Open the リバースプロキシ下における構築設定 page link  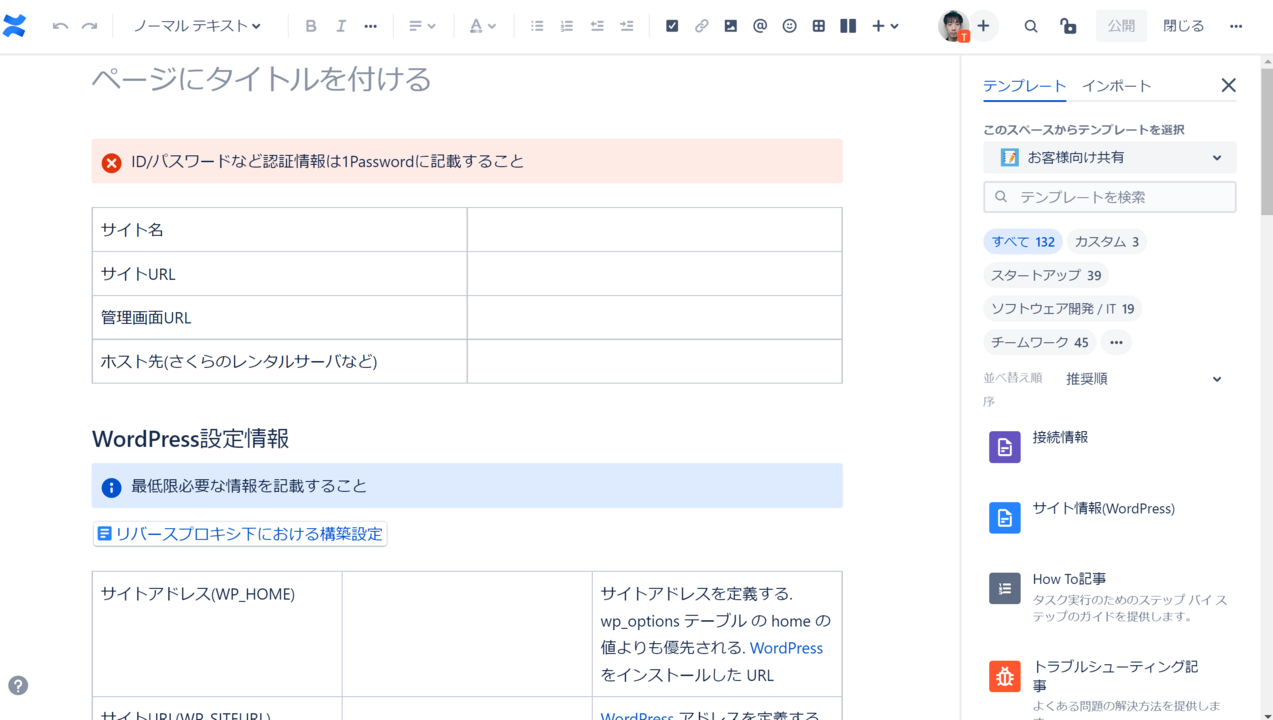point(240,534)
